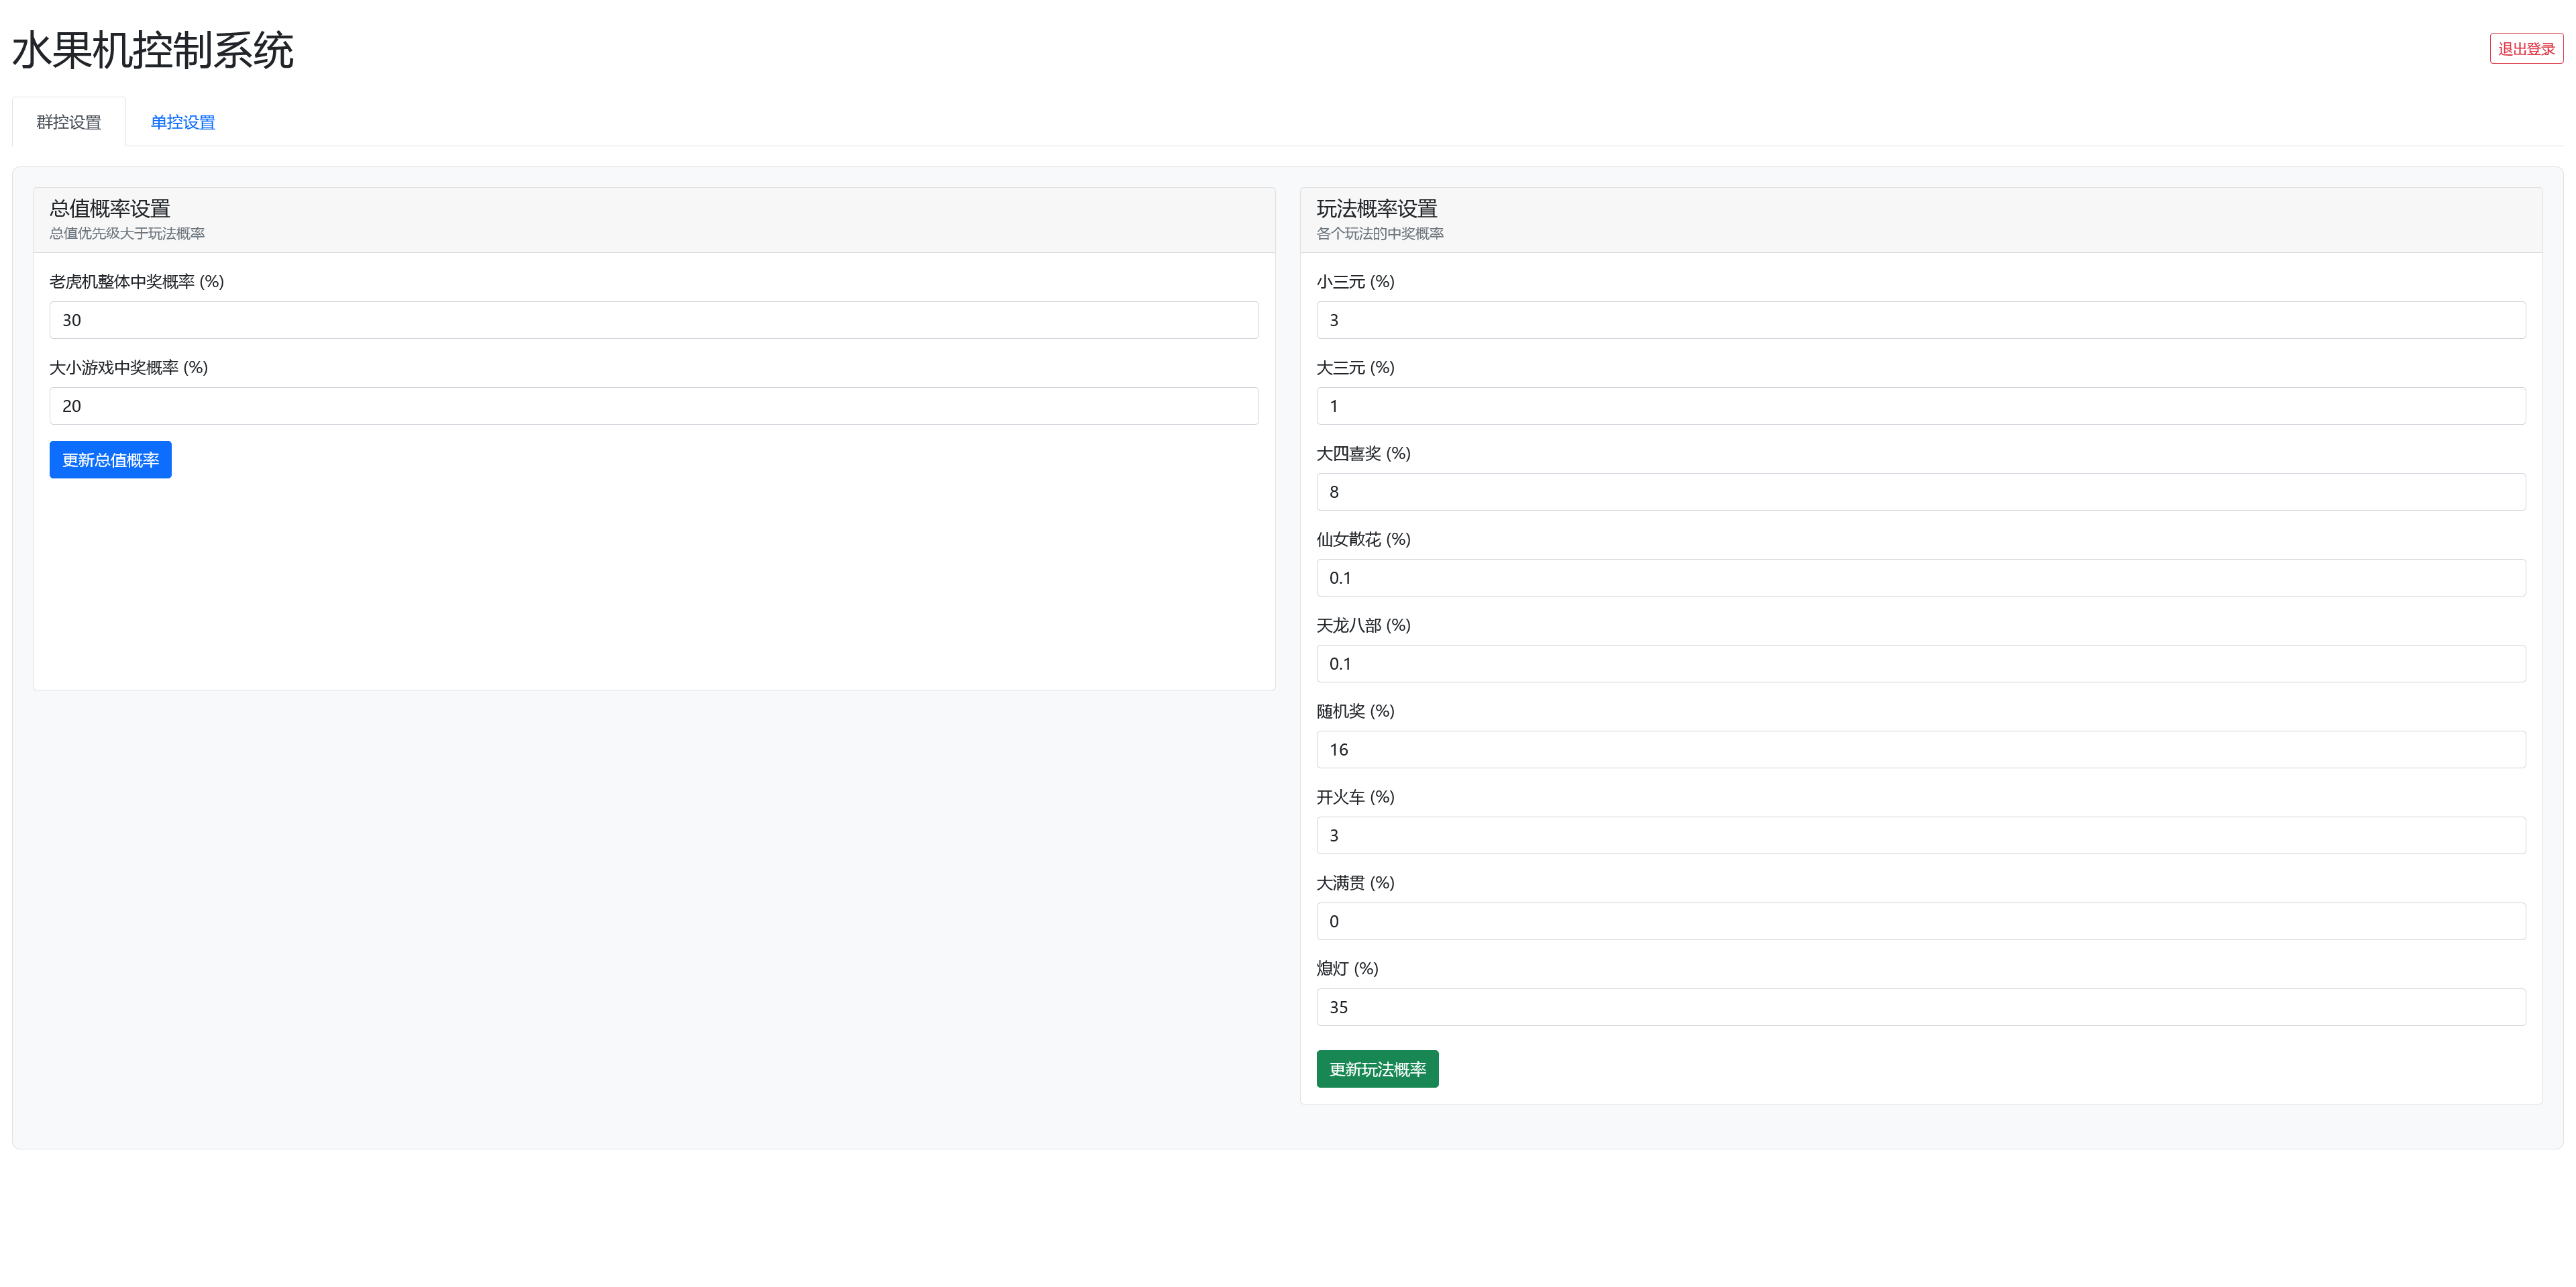
Task: Focus the 熄灯 input showing 35
Action: pyautogui.click(x=1920, y=1007)
